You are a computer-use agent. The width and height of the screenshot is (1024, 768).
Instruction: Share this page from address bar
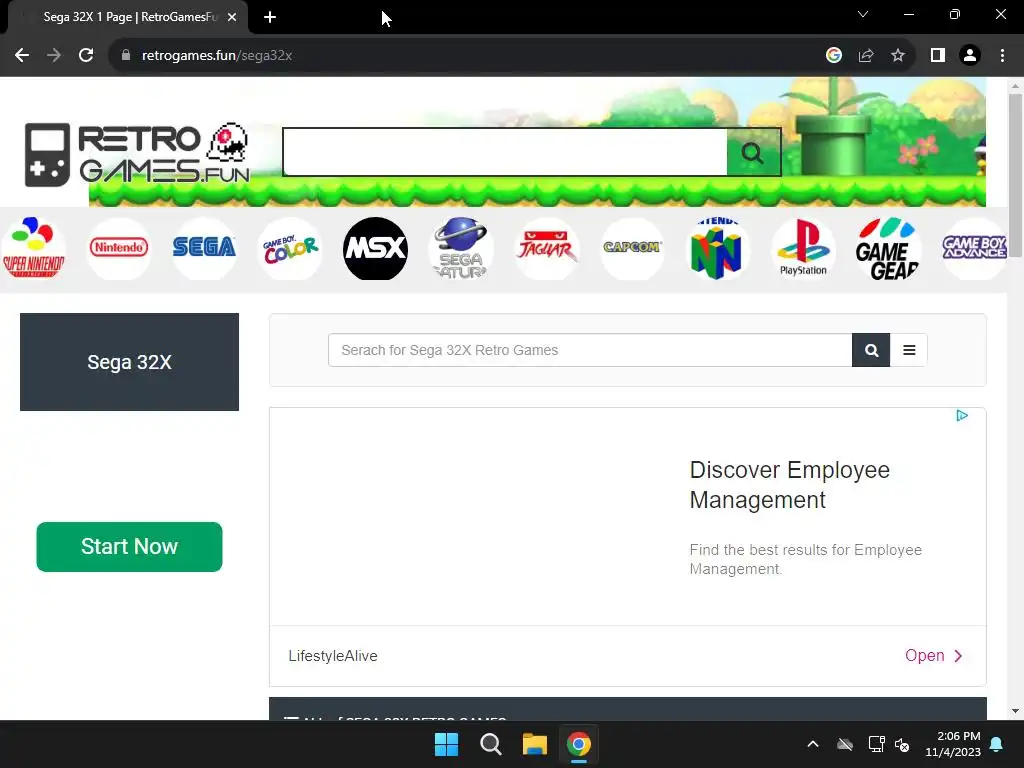pos(866,56)
